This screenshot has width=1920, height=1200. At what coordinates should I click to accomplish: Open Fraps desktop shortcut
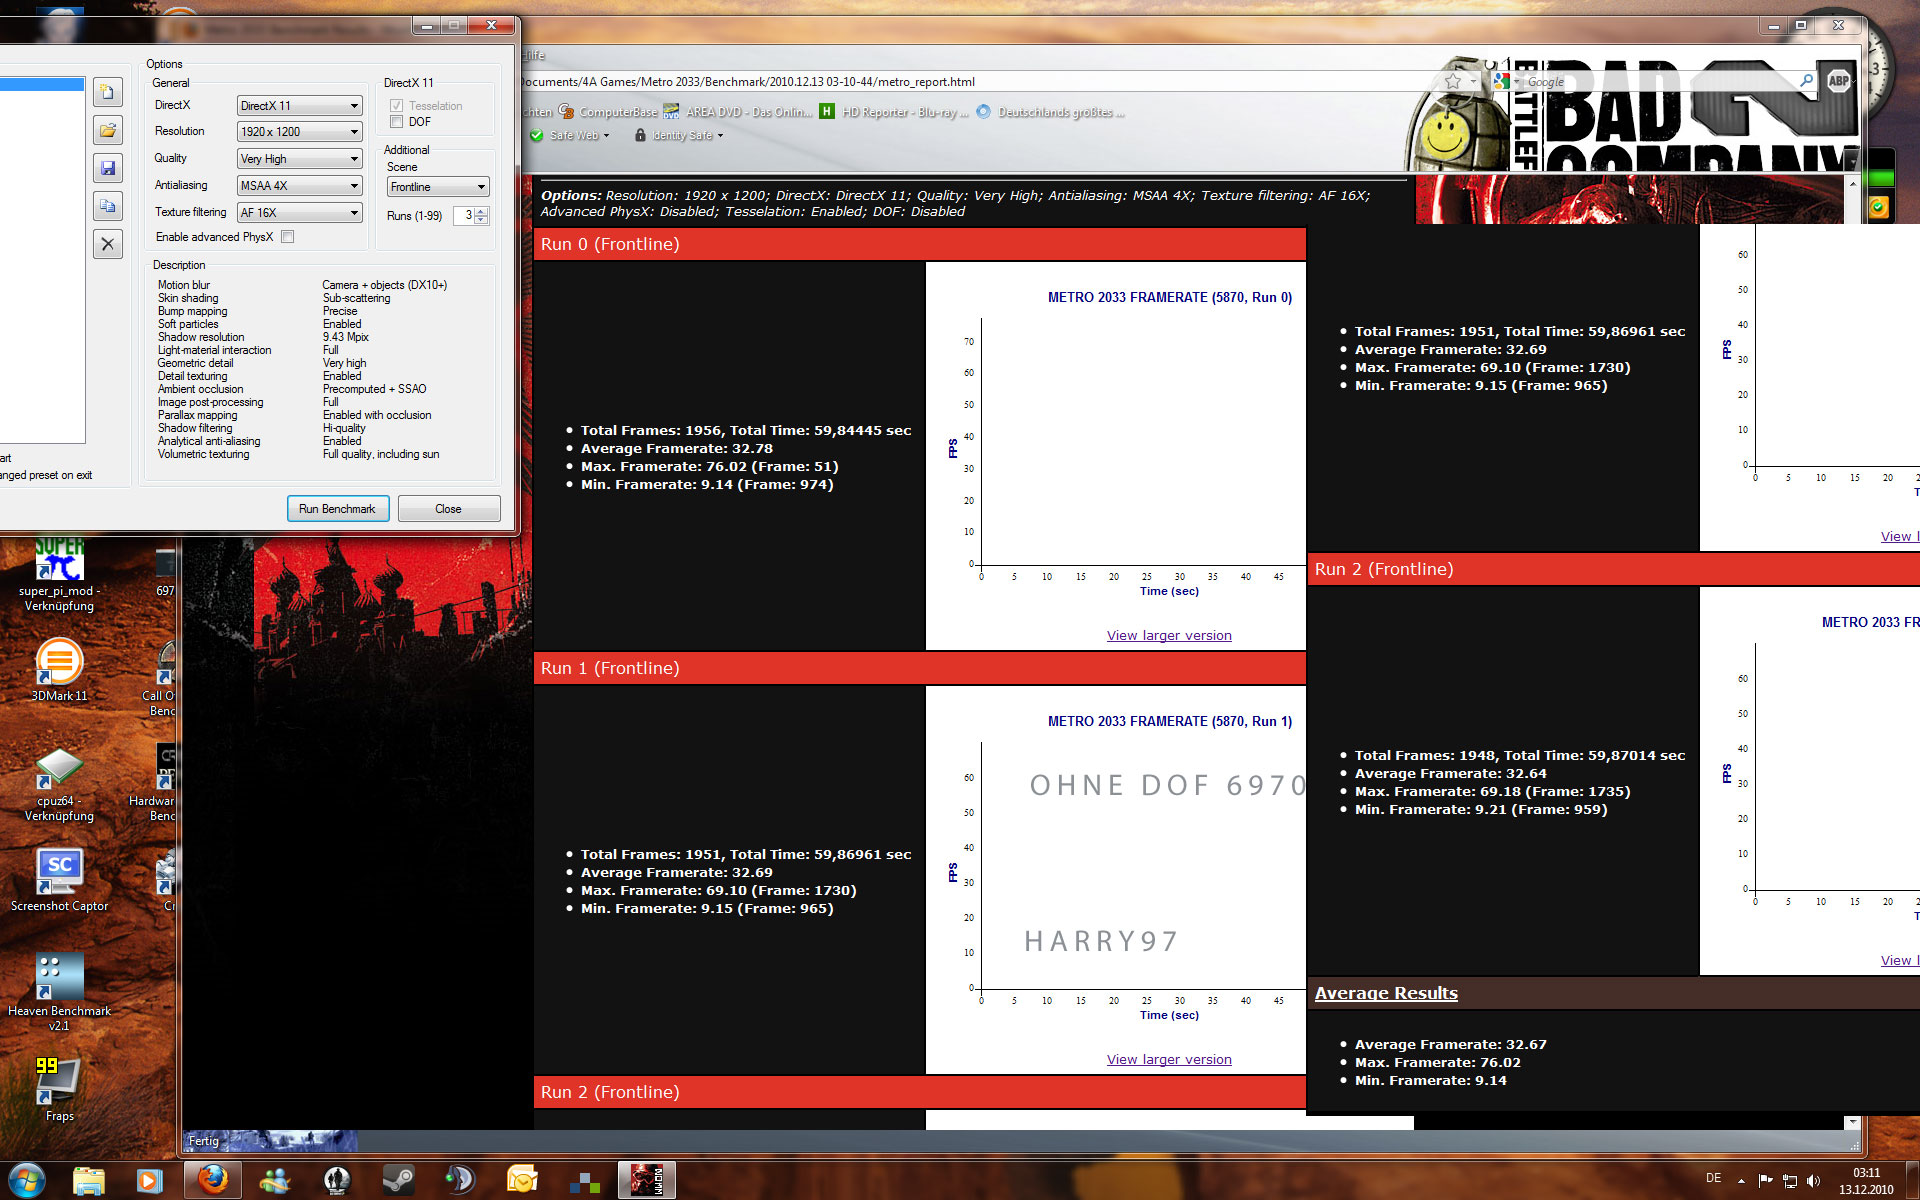pos(59,1091)
